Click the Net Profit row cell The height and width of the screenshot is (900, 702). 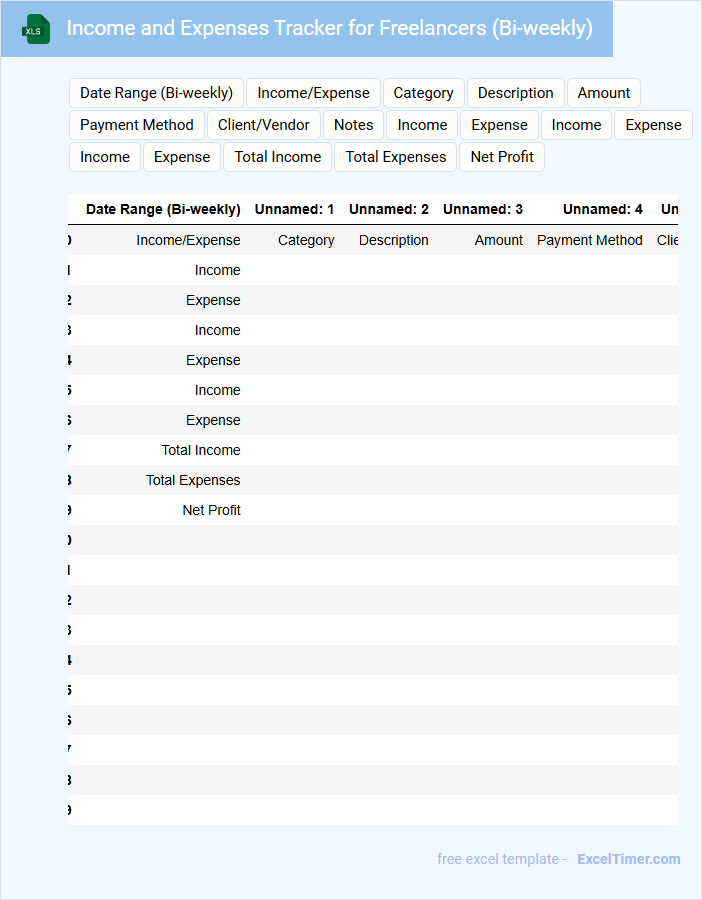211,510
